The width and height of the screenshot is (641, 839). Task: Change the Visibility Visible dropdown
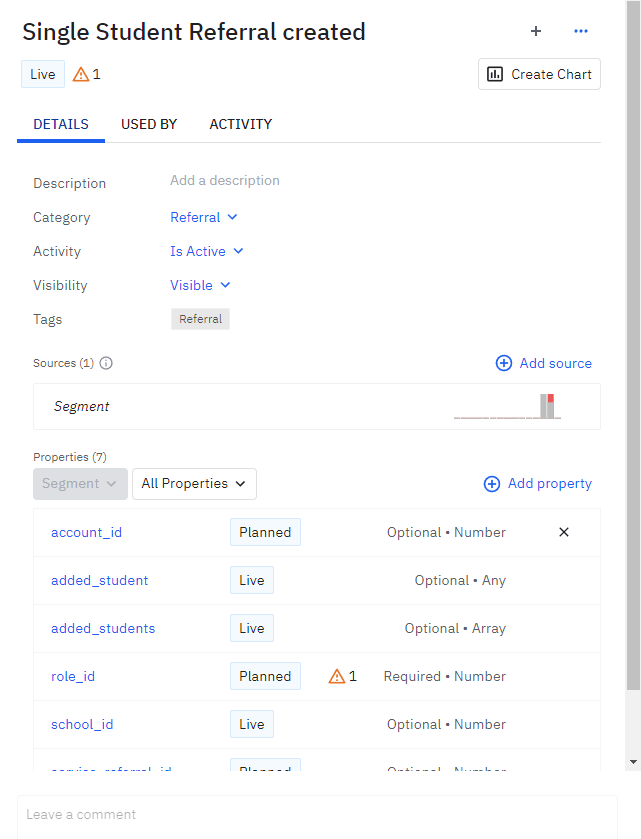click(x=200, y=285)
